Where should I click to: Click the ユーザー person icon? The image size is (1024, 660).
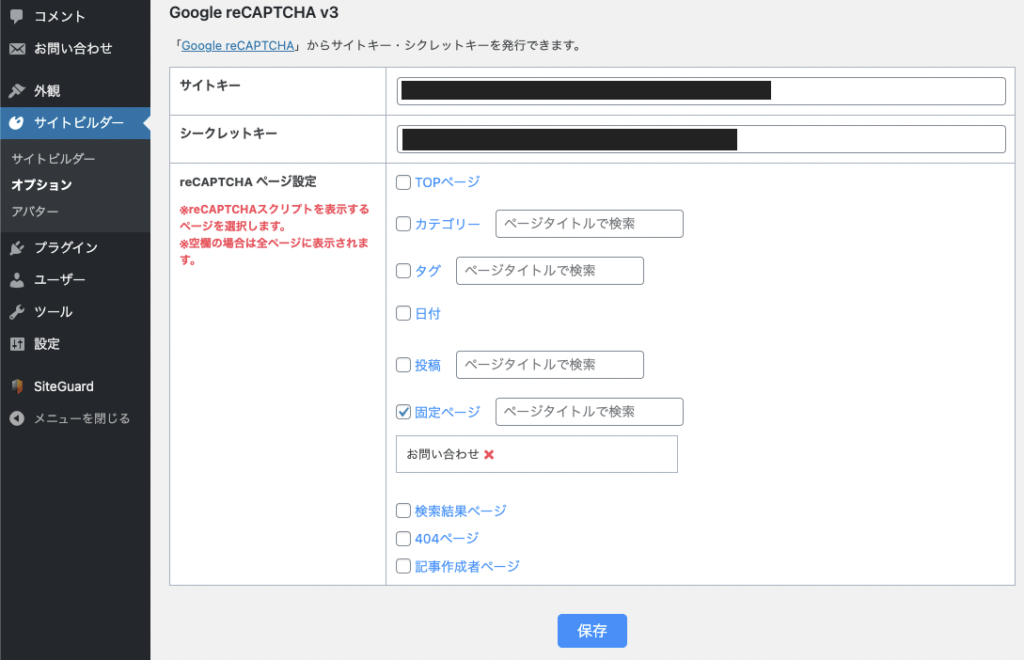point(17,280)
